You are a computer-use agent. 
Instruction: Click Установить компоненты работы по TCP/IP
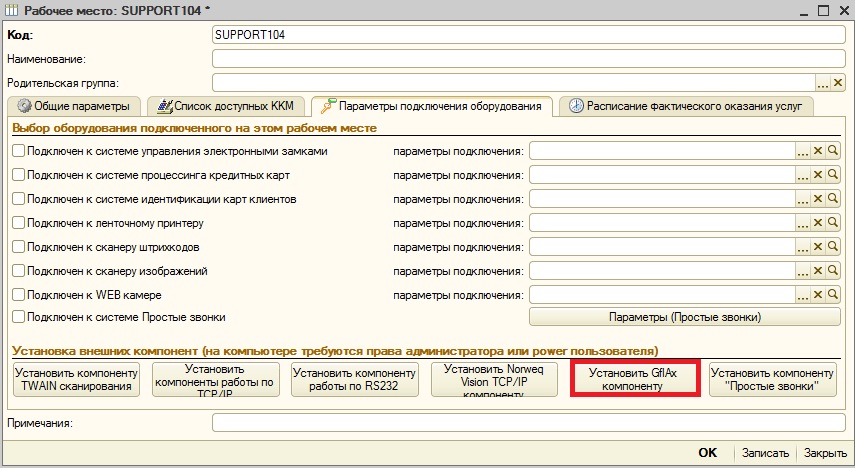[215, 380]
